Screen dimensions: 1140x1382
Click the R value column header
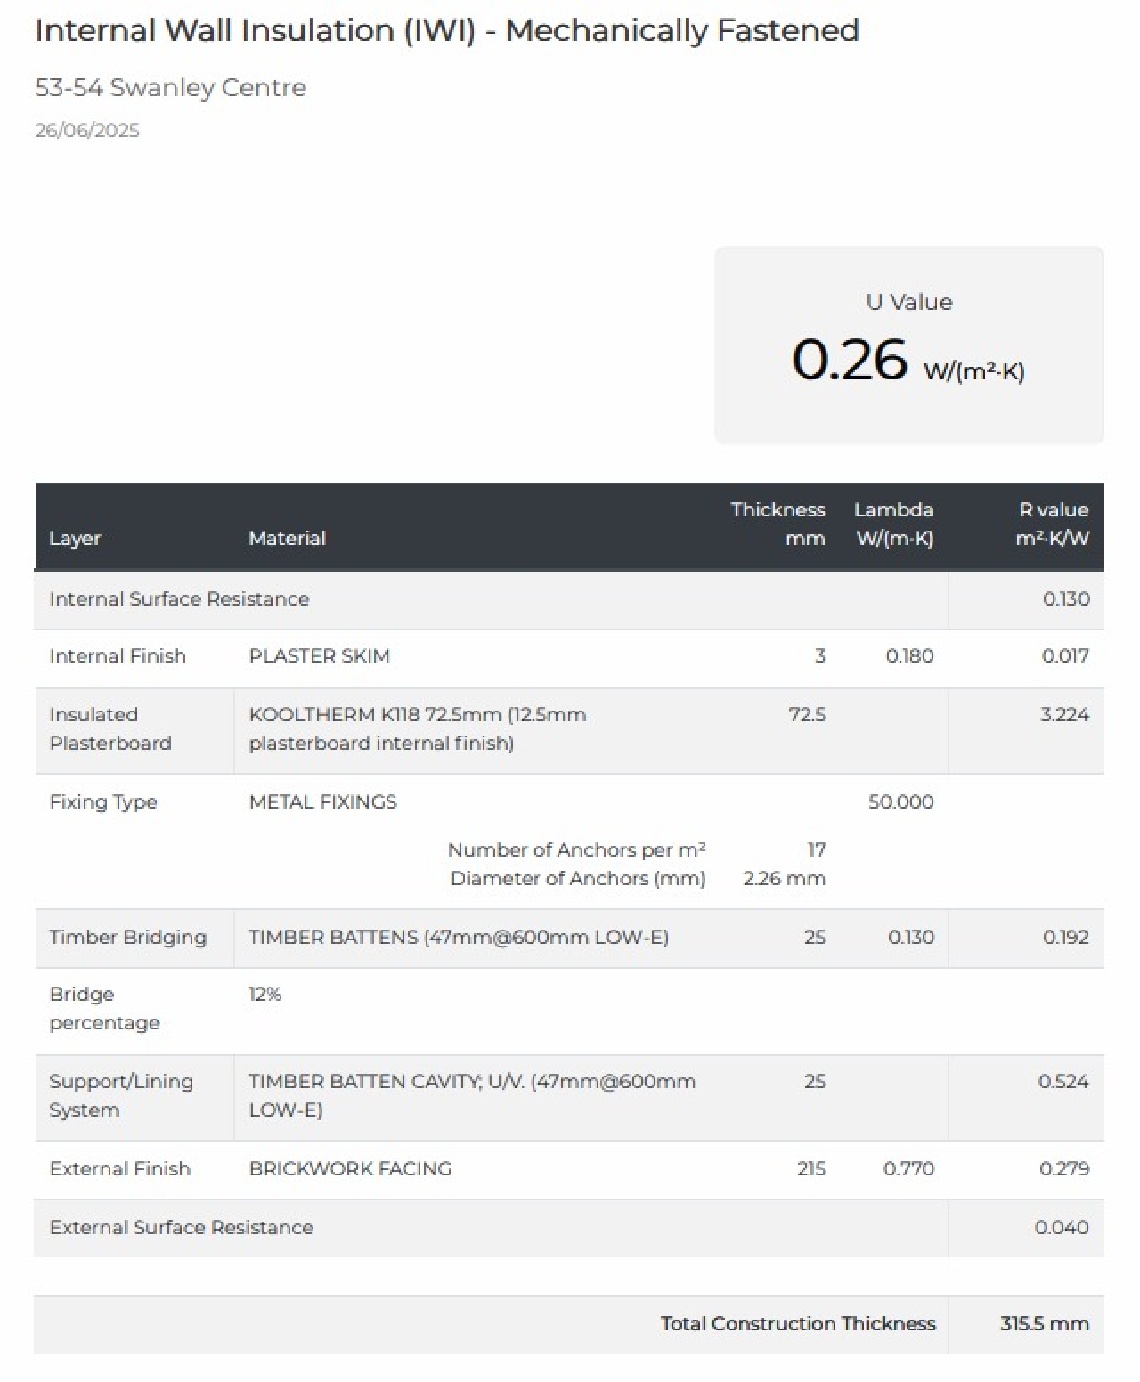(x=1052, y=524)
